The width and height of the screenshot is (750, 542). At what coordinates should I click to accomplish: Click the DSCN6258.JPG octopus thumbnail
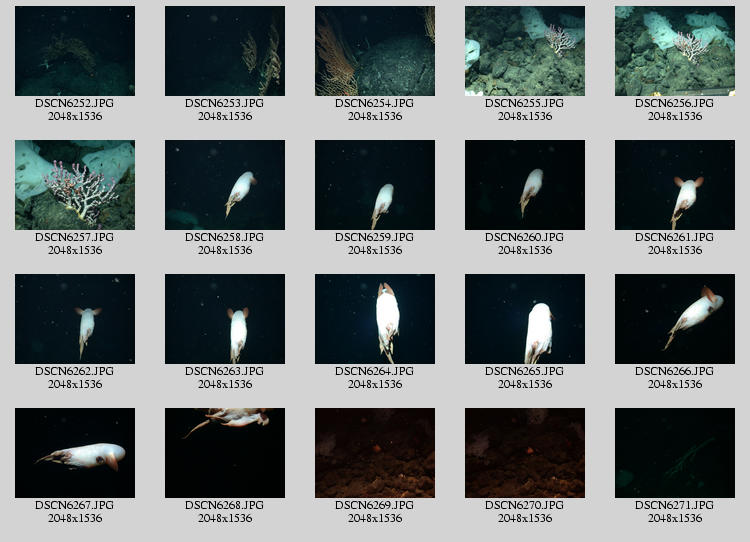[x=225, y=185]
